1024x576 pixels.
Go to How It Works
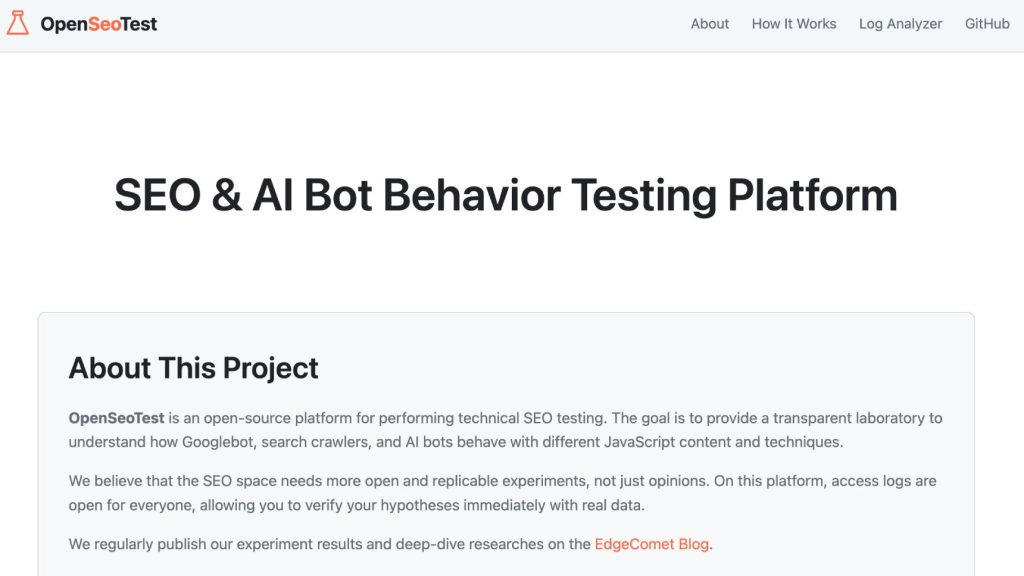[794, 24]
